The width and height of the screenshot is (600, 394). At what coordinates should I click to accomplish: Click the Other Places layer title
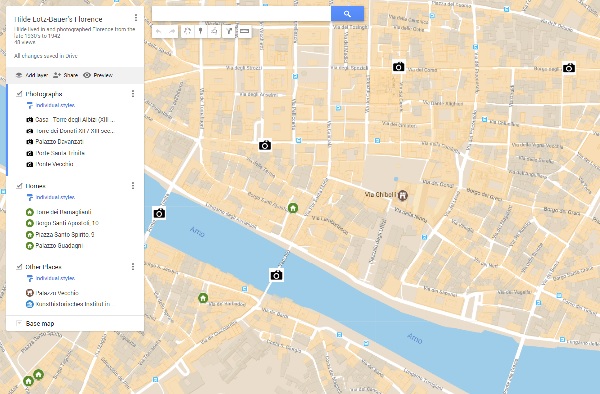[43, 267]
